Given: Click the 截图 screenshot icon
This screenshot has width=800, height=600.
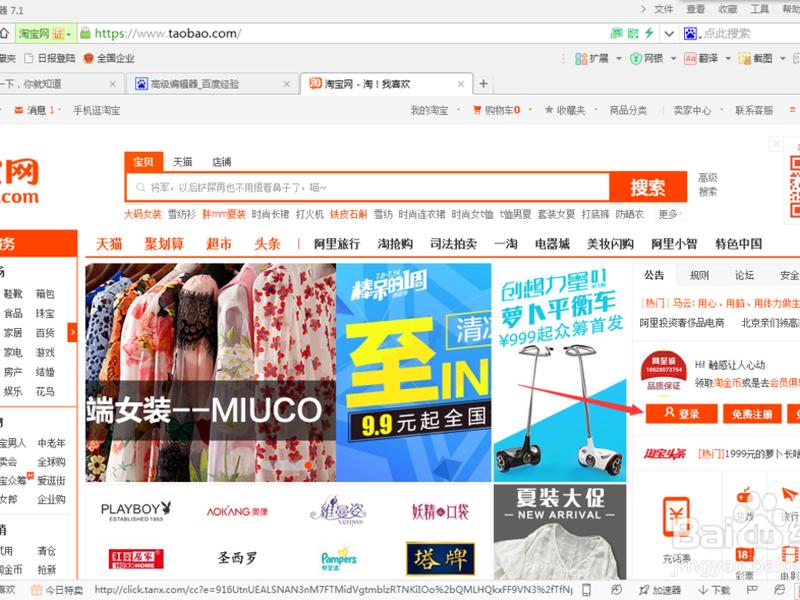Looking at the screenshot, I should click(745, 59).
